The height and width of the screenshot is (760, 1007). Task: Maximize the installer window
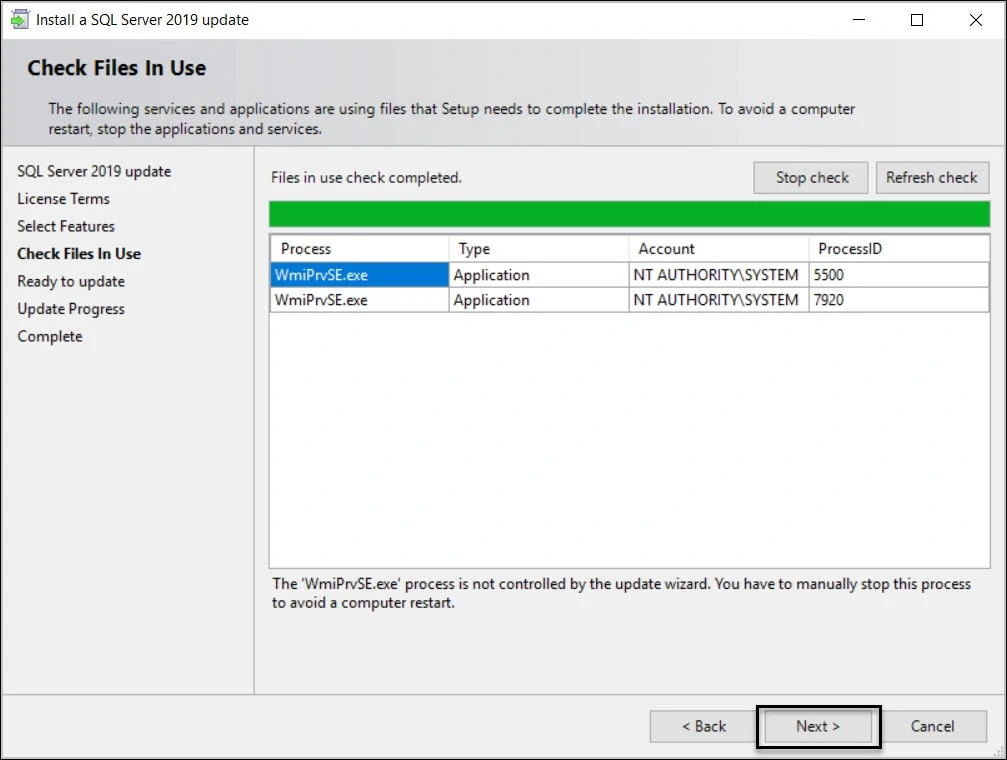pos(917,20)
